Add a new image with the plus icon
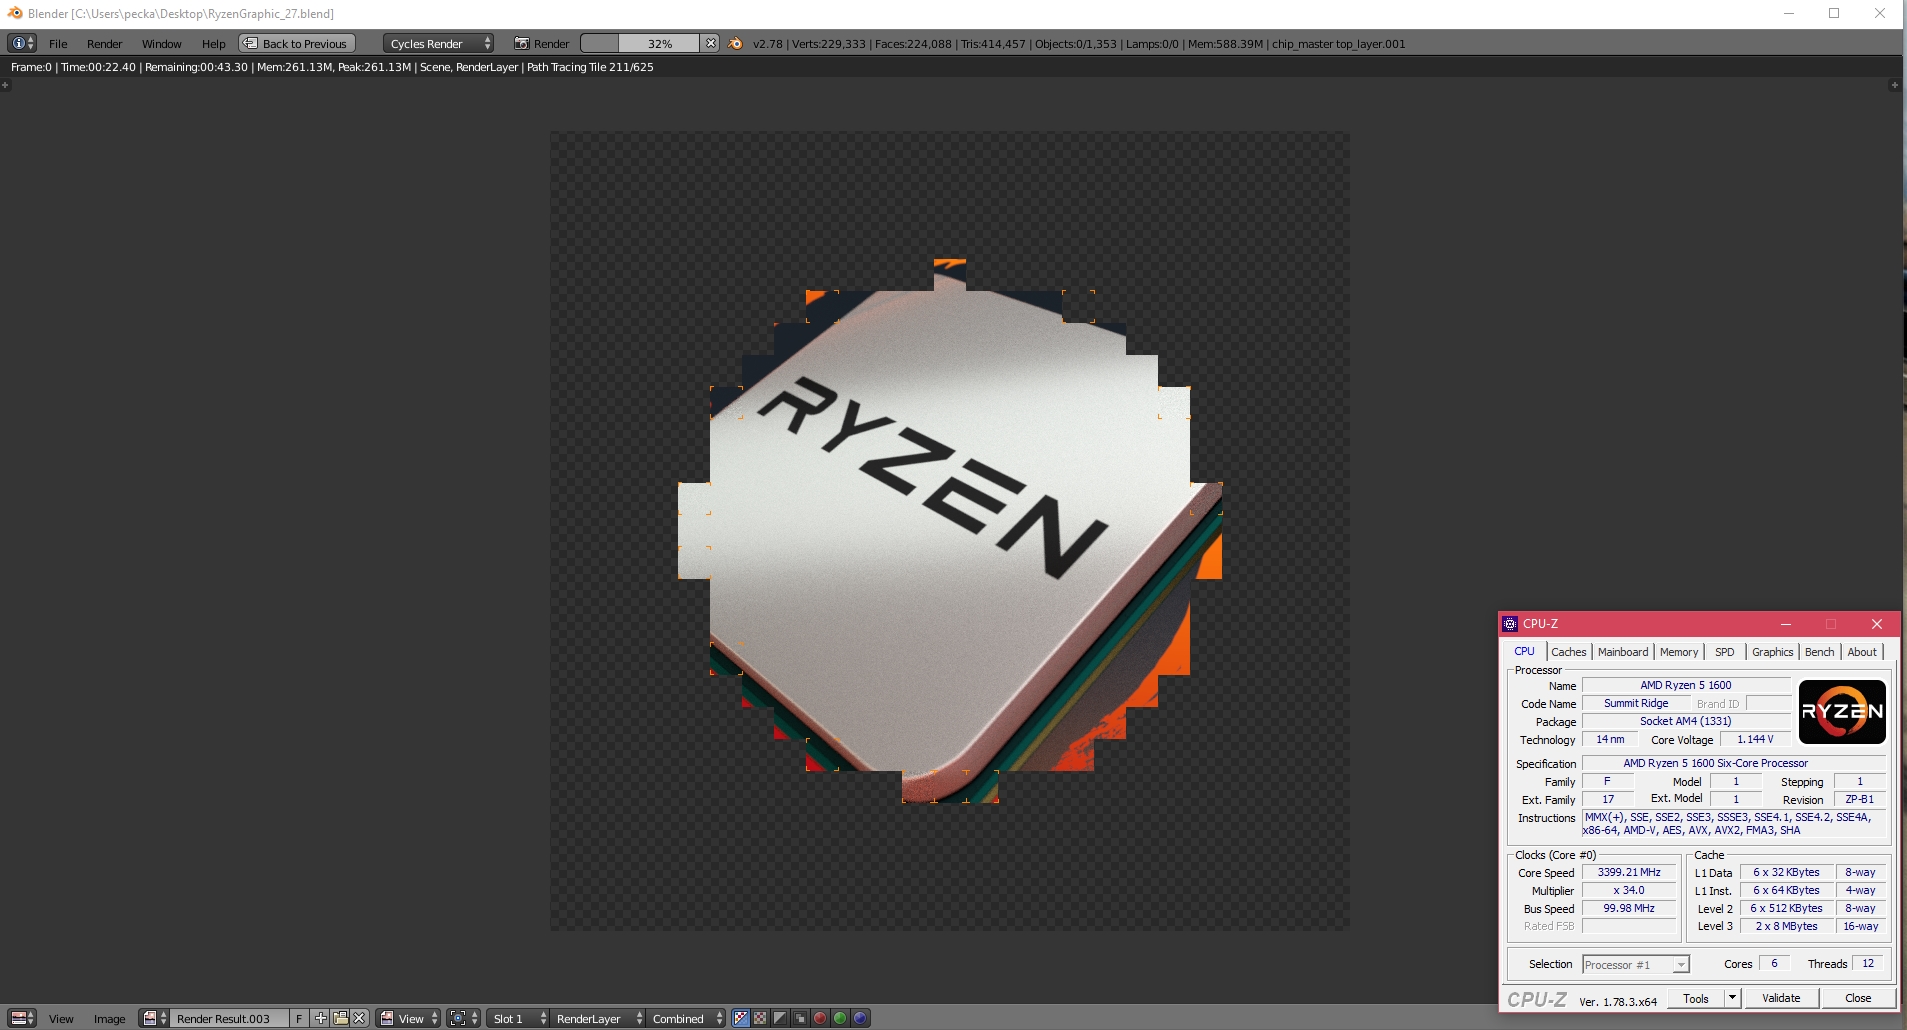 (x=320, y=1018)
